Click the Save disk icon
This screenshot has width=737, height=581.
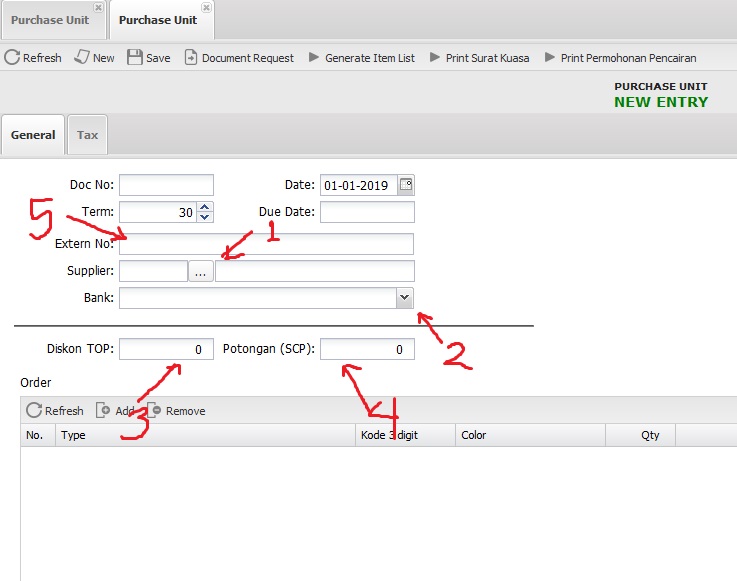[135, 58]
